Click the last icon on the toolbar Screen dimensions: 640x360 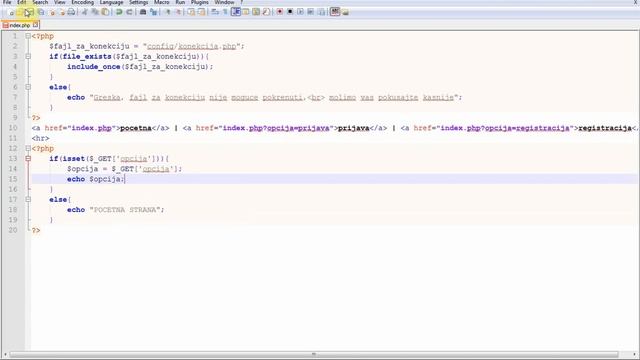(345, 12)
